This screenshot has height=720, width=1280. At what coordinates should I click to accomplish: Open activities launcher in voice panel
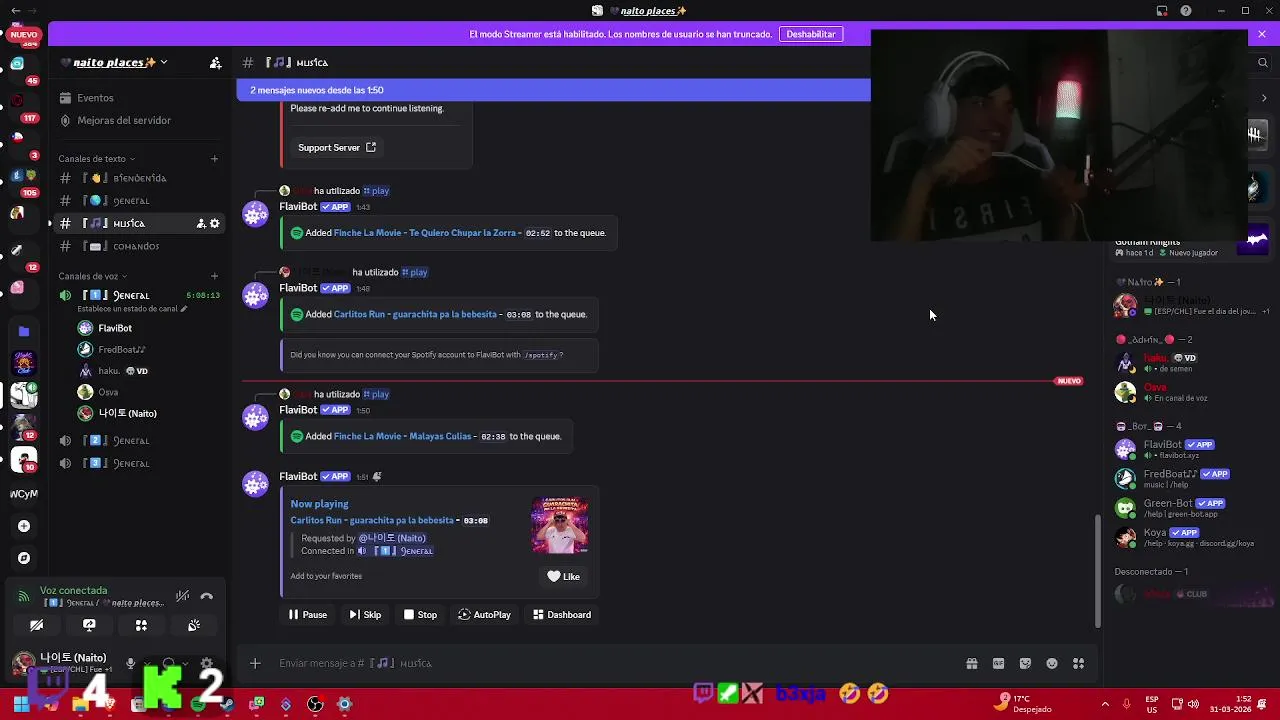(141, 625)
